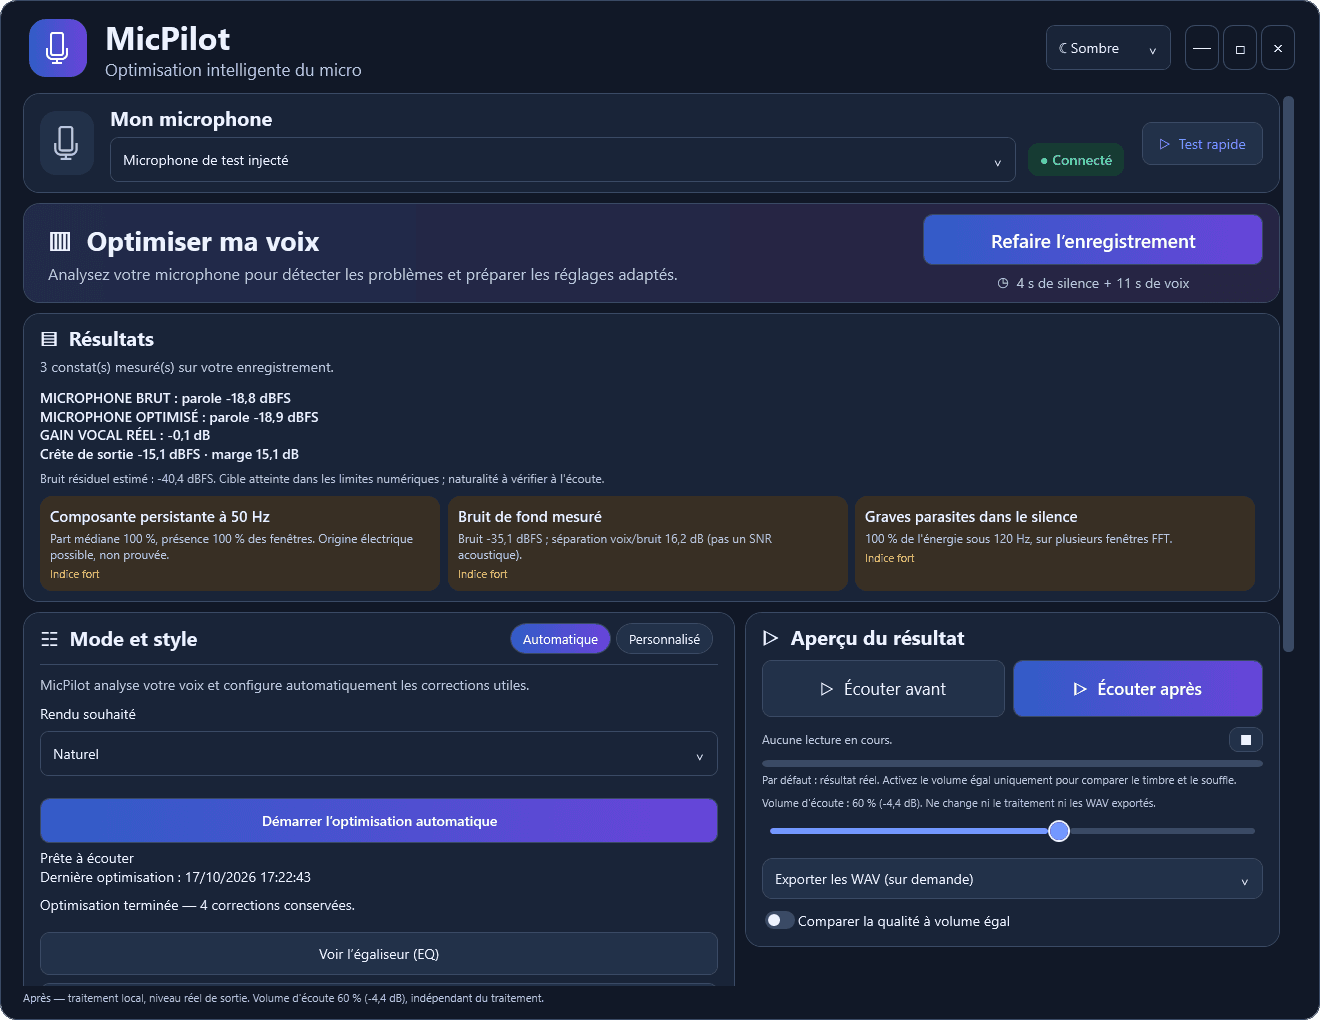Close the MicPilot window
Screen dimensions: 1320x1020
[1278, 48]
